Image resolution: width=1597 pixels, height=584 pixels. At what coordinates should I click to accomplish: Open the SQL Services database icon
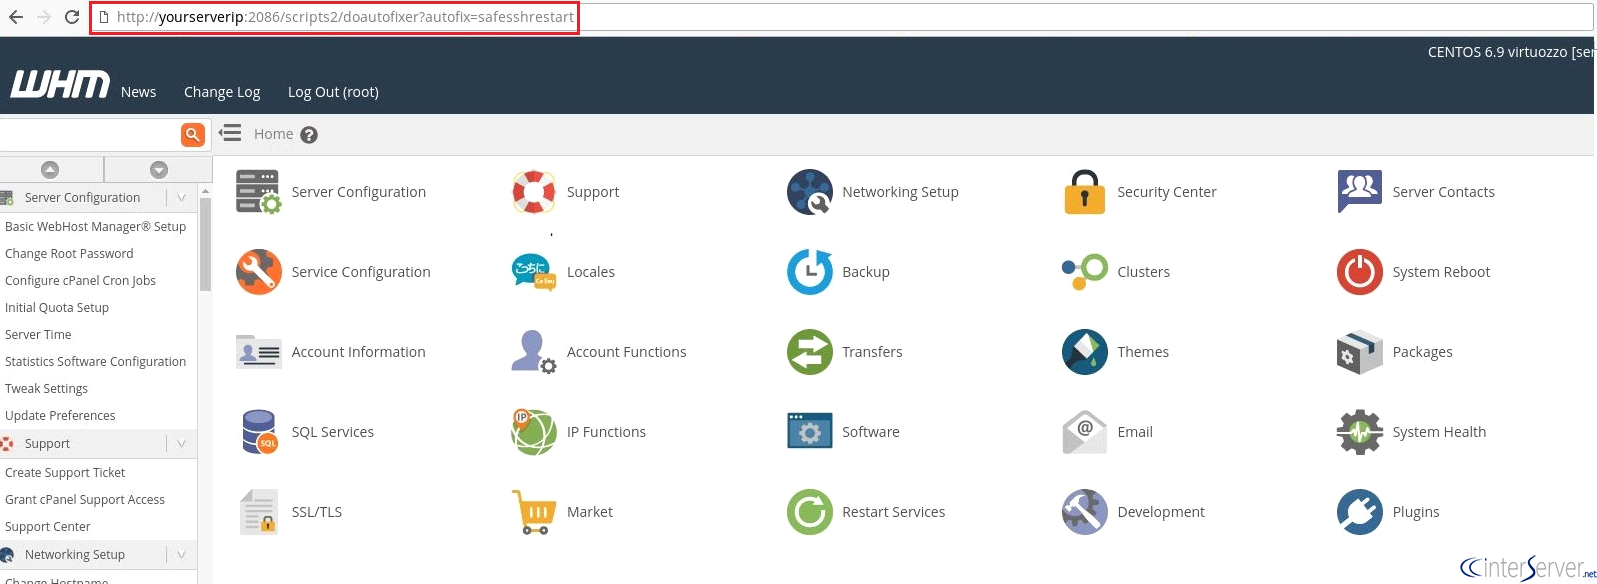click(259, 432)
